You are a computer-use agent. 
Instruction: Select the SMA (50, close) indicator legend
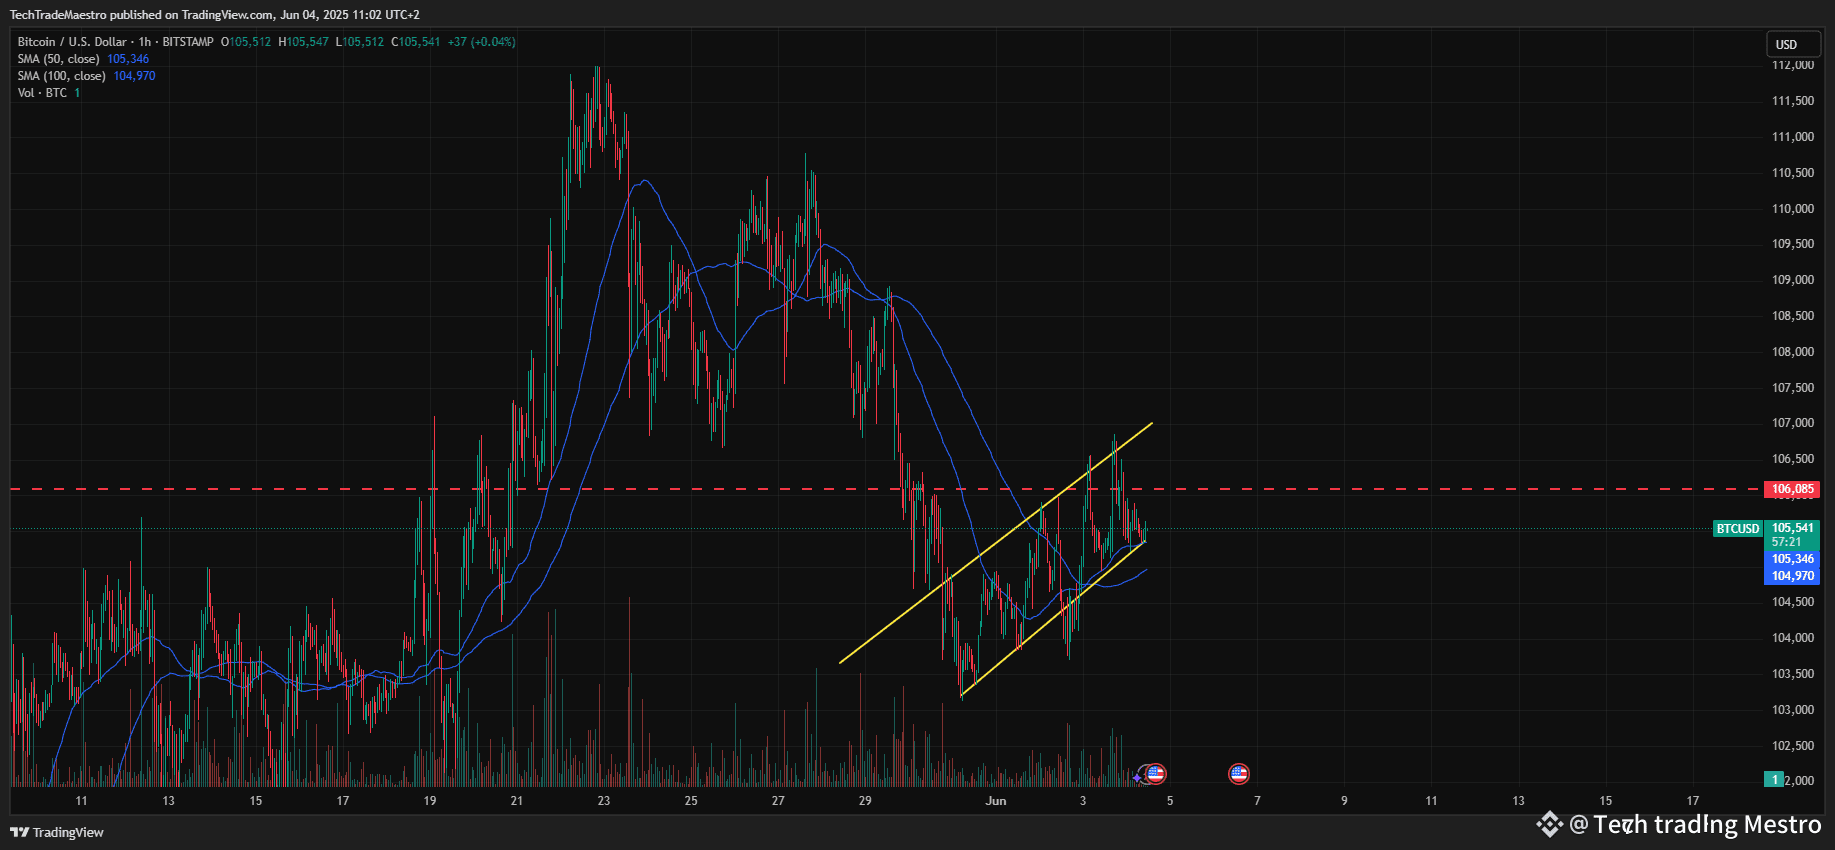coord(58,59)
